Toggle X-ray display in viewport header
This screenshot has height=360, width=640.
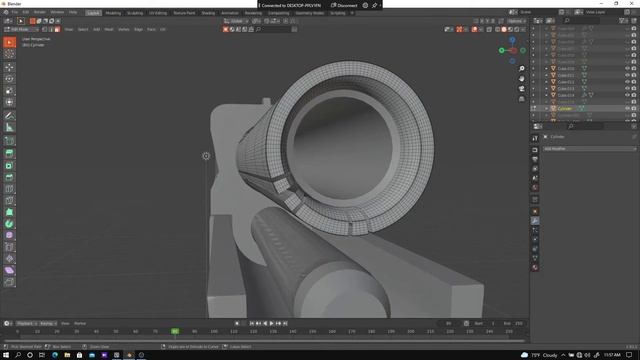coord(489,29)
